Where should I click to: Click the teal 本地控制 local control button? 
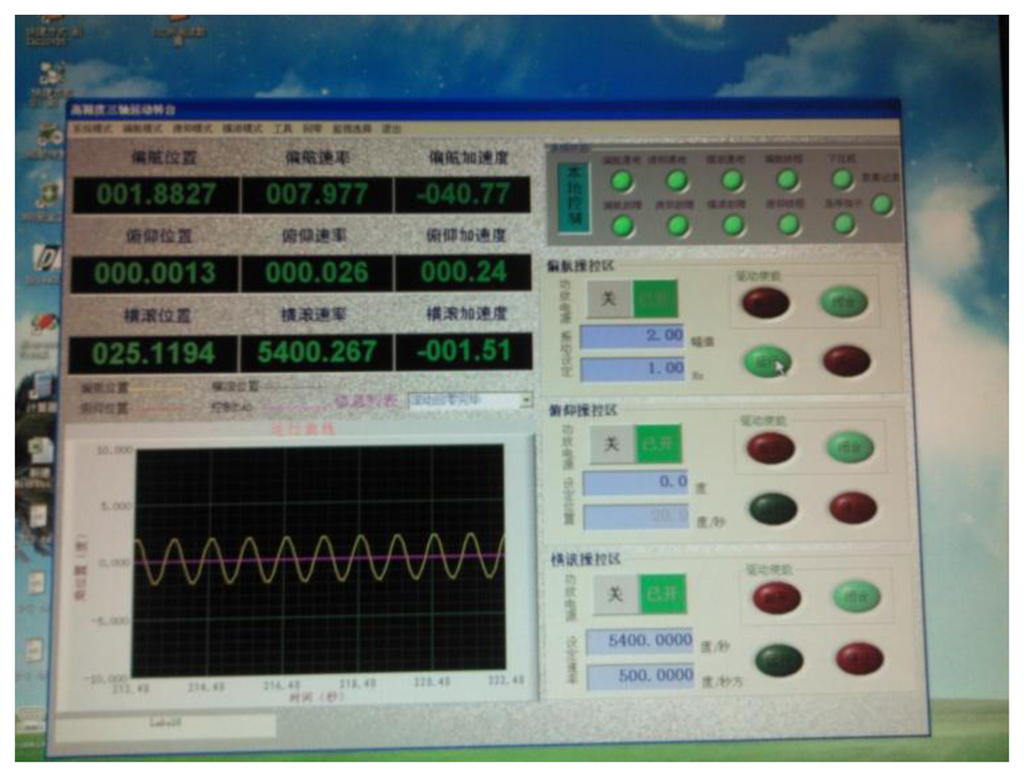pyautogui.click(x=573, y=197)
